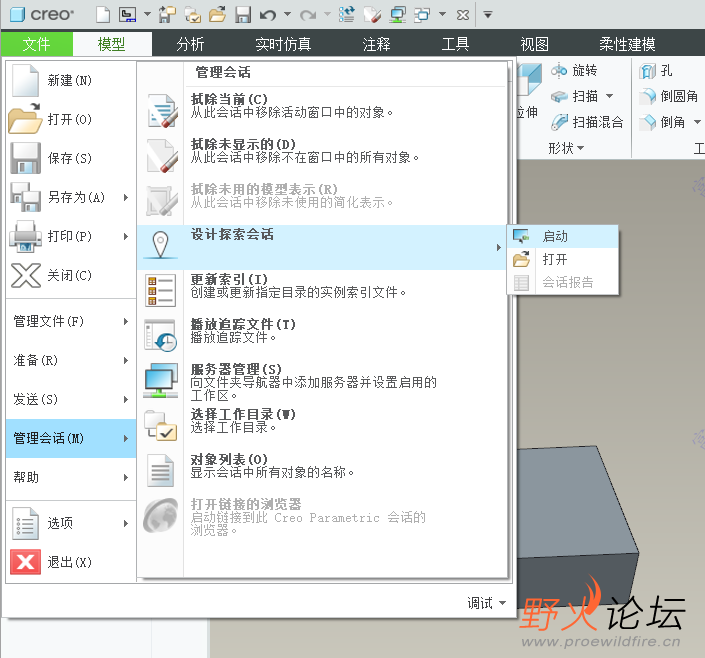The height and width of the screenshot is (658, 705).
Task: Click 选择工作目录(W) option
Action: point(322,426)
